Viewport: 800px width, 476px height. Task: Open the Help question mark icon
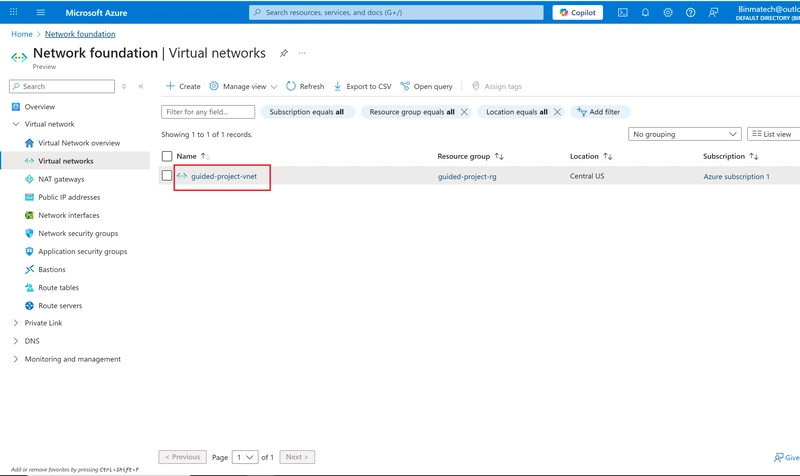[690, 13]
